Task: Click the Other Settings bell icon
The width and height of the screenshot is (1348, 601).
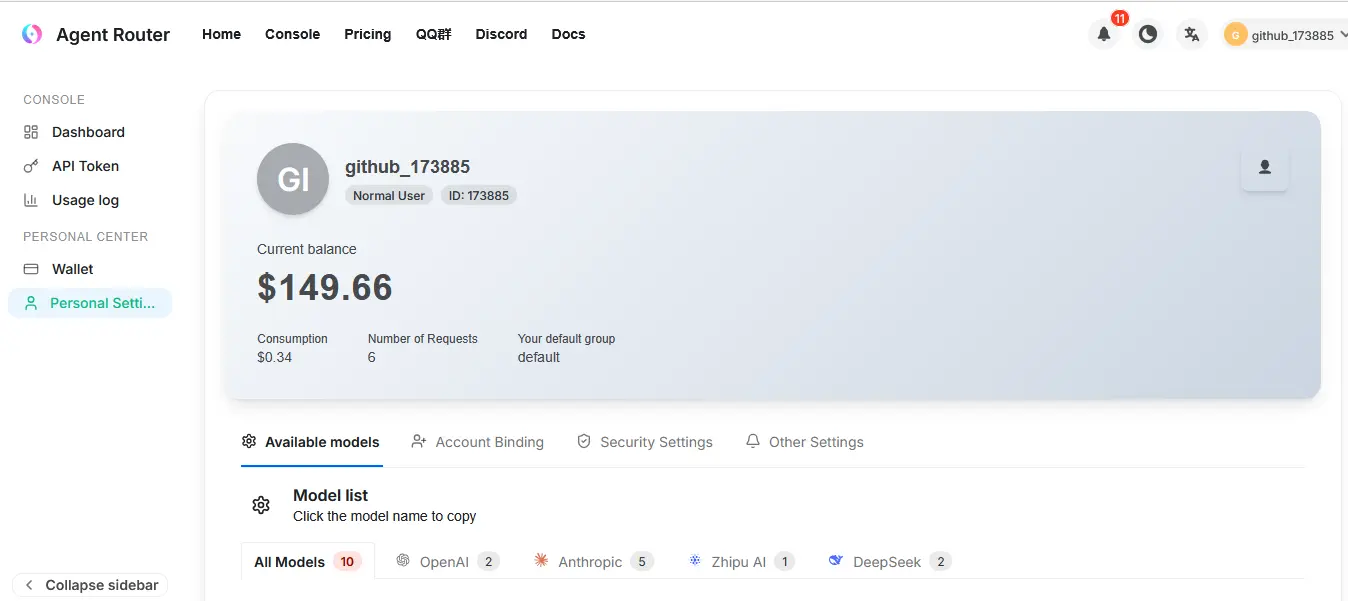Action: (753, 441)
